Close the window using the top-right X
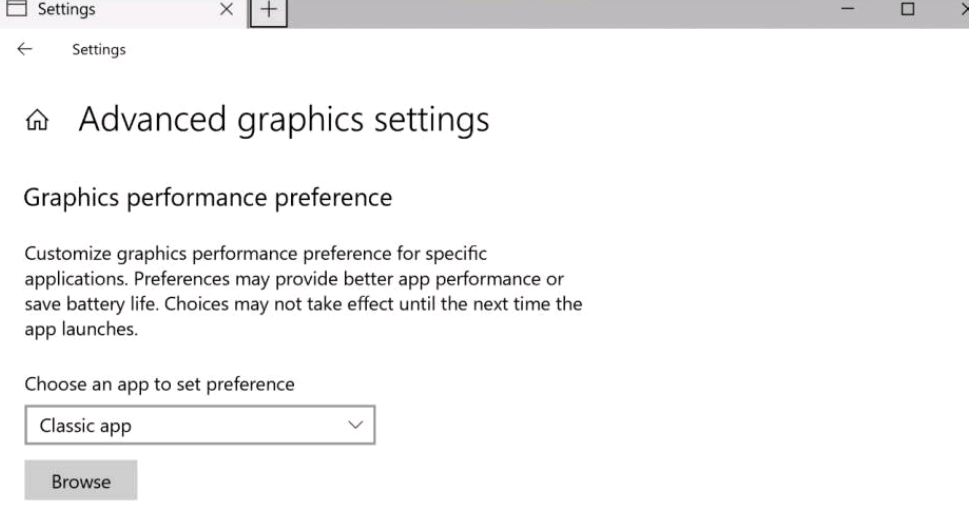Viewport: 969px width, 518px height. click(963, 9)
